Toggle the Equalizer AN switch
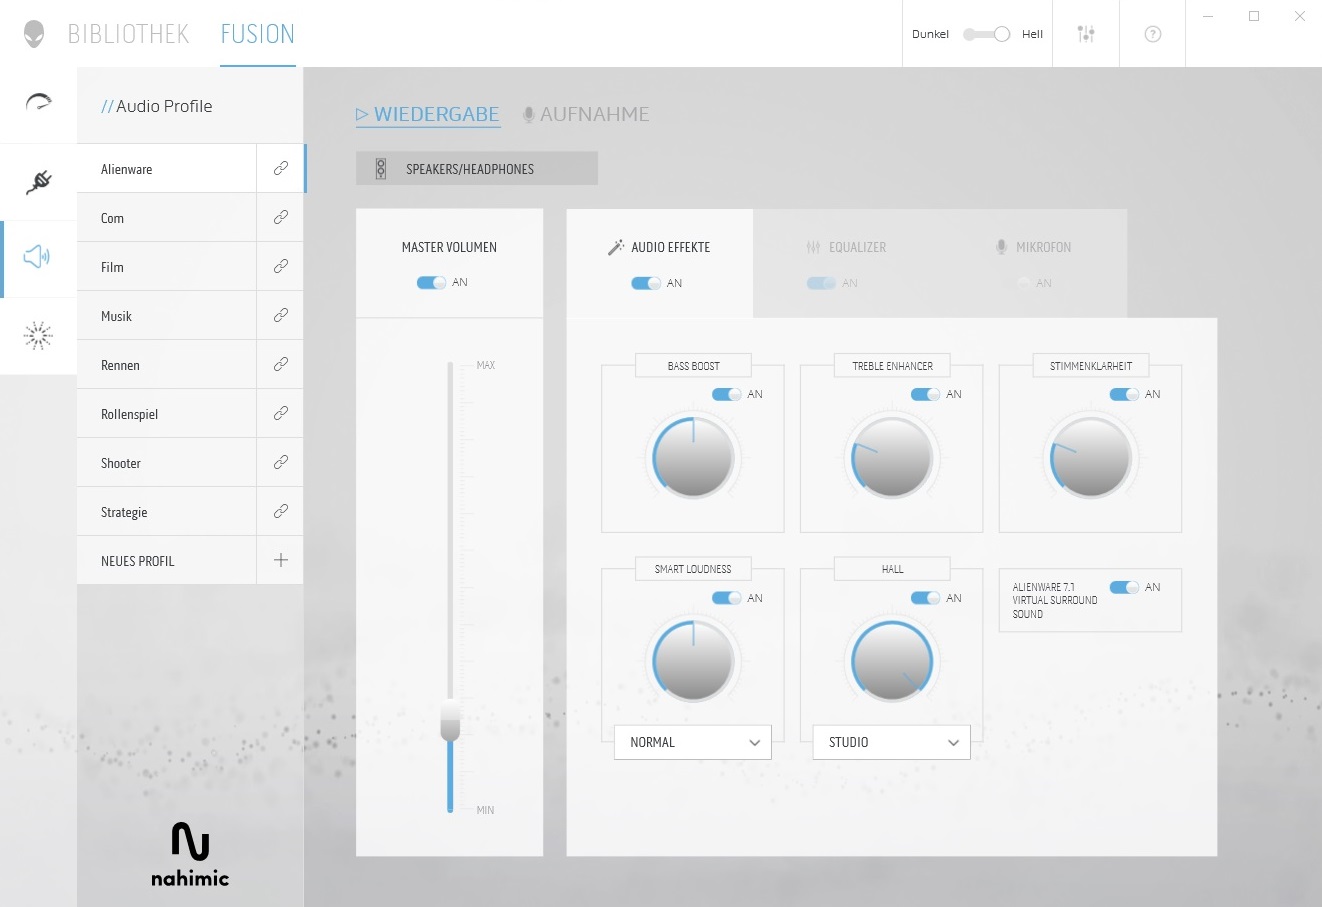This screenshot has width=1322, height=907. pyautogui.click(x=821, y=283)
